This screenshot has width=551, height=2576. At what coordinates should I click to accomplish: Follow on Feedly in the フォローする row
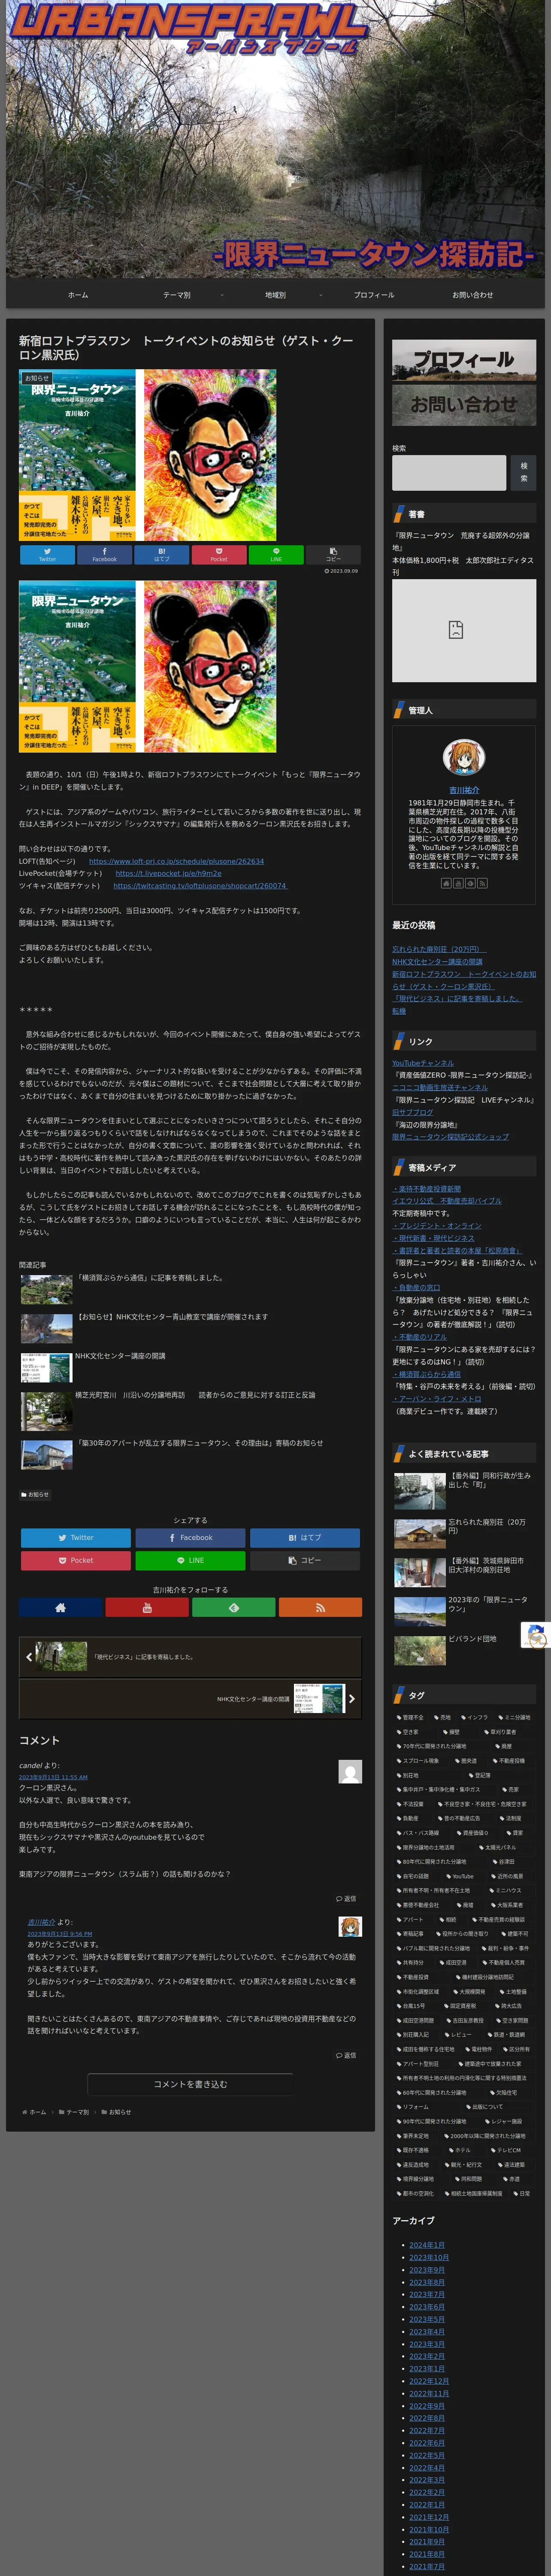tap(233, 1608)
